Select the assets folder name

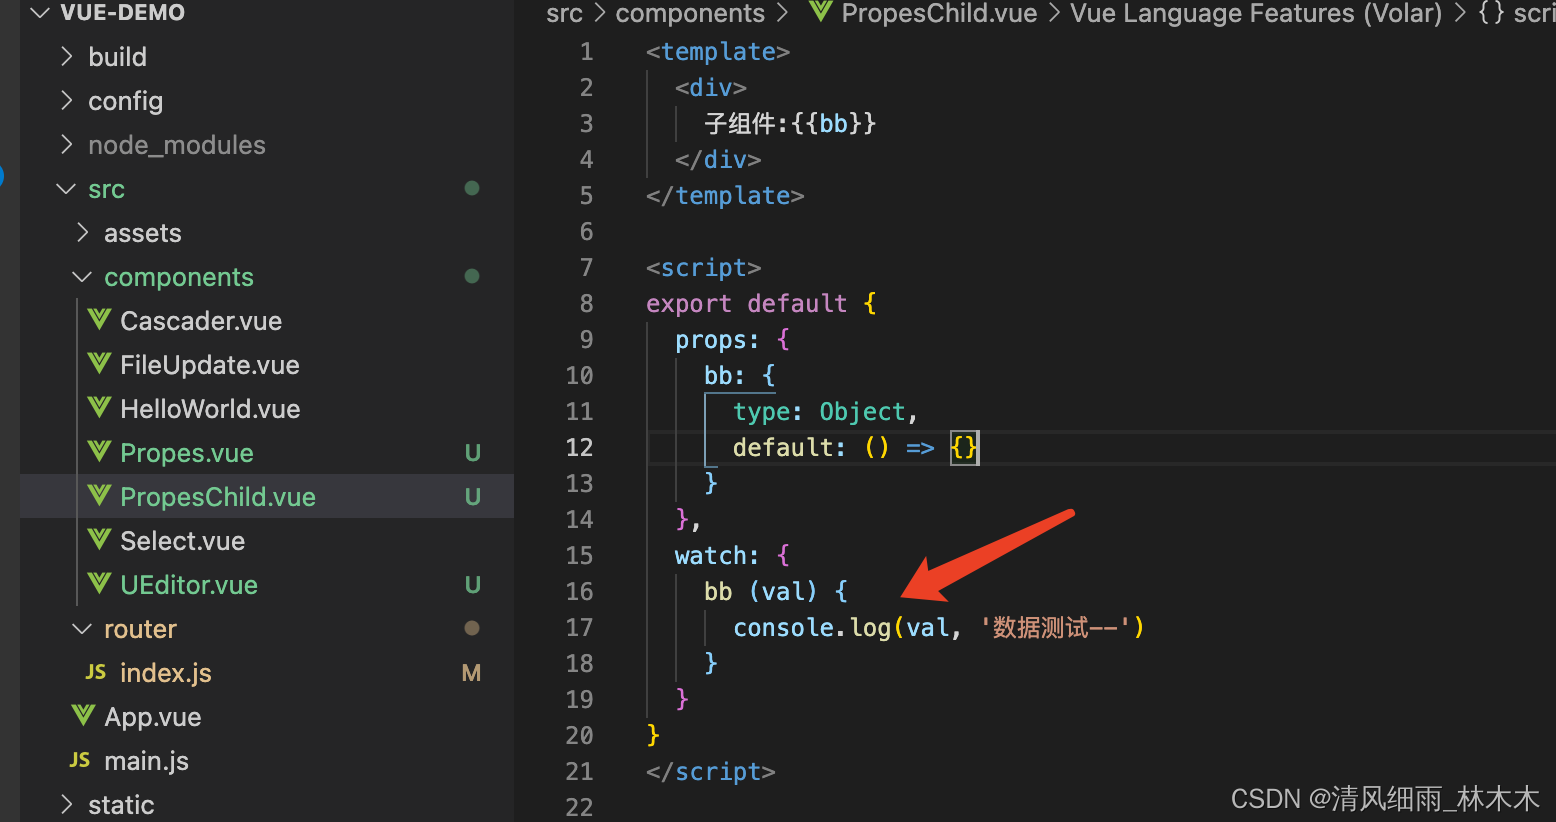143,233
